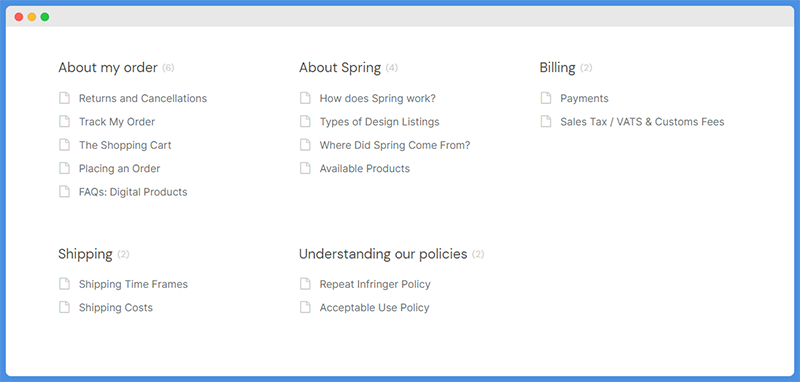
Task: Click the document icon beside Shipping Time Frames
Action: tap(64, 284)
